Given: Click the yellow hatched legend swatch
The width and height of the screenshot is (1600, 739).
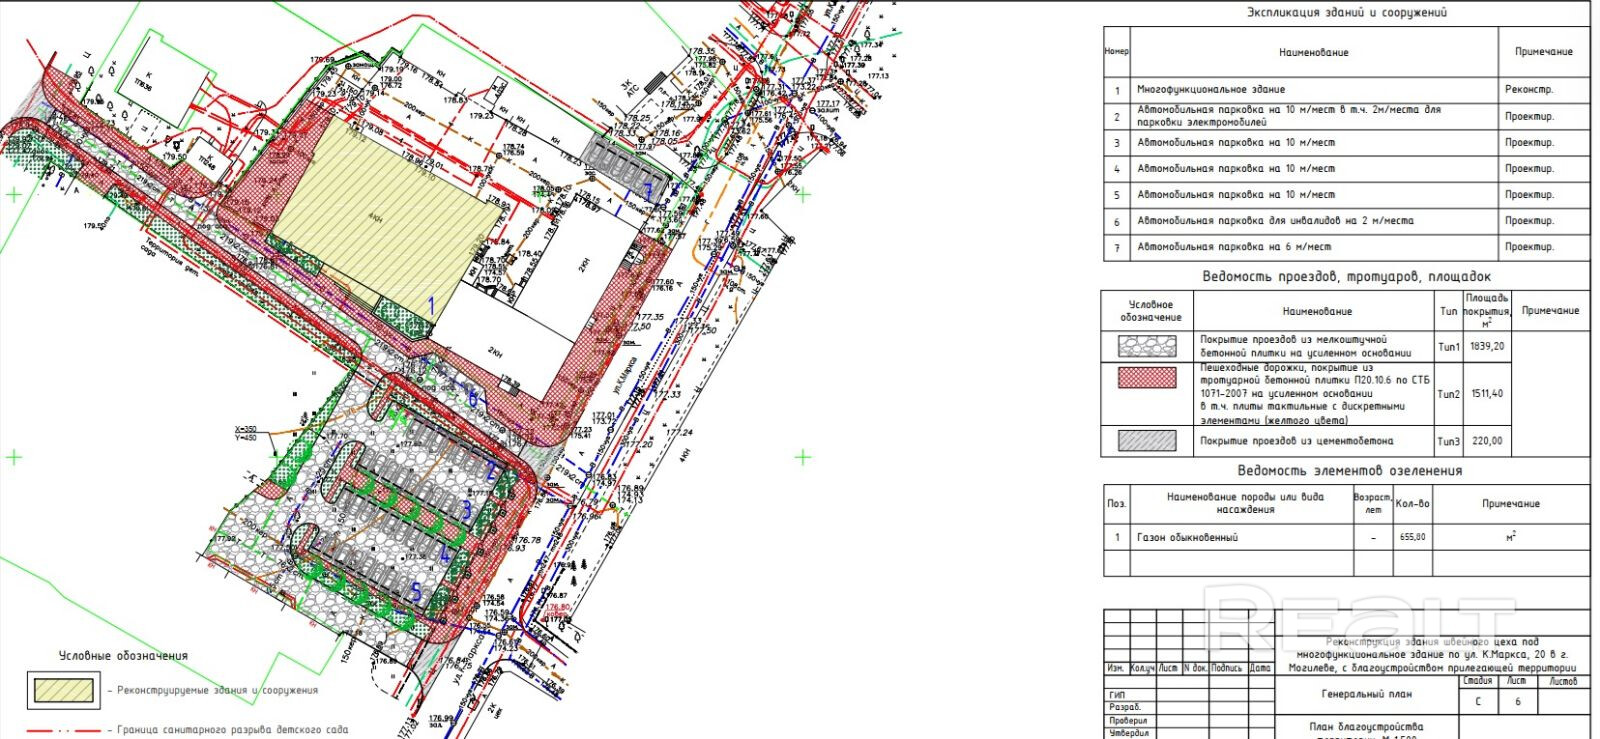Looking at the screenshot, I should [64, 690].
